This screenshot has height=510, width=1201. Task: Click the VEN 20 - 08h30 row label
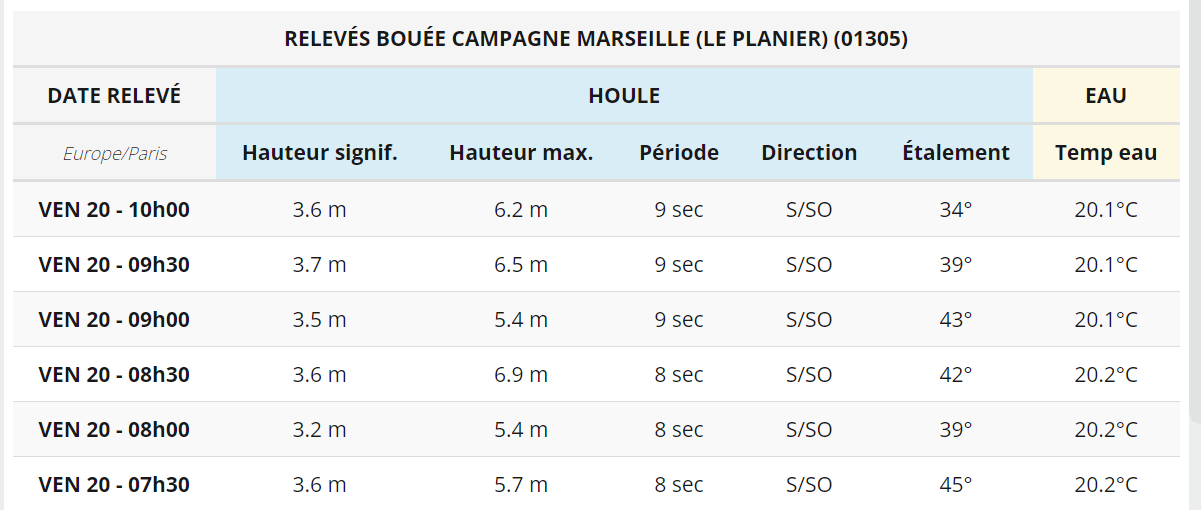tap(114, 375)
